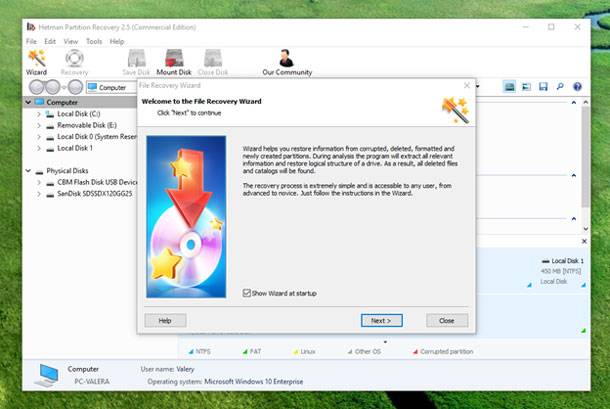The height and width of the screenshot is (409, 610).
Task: Open search with the magnifier icon
Action: tap(560, 87)
